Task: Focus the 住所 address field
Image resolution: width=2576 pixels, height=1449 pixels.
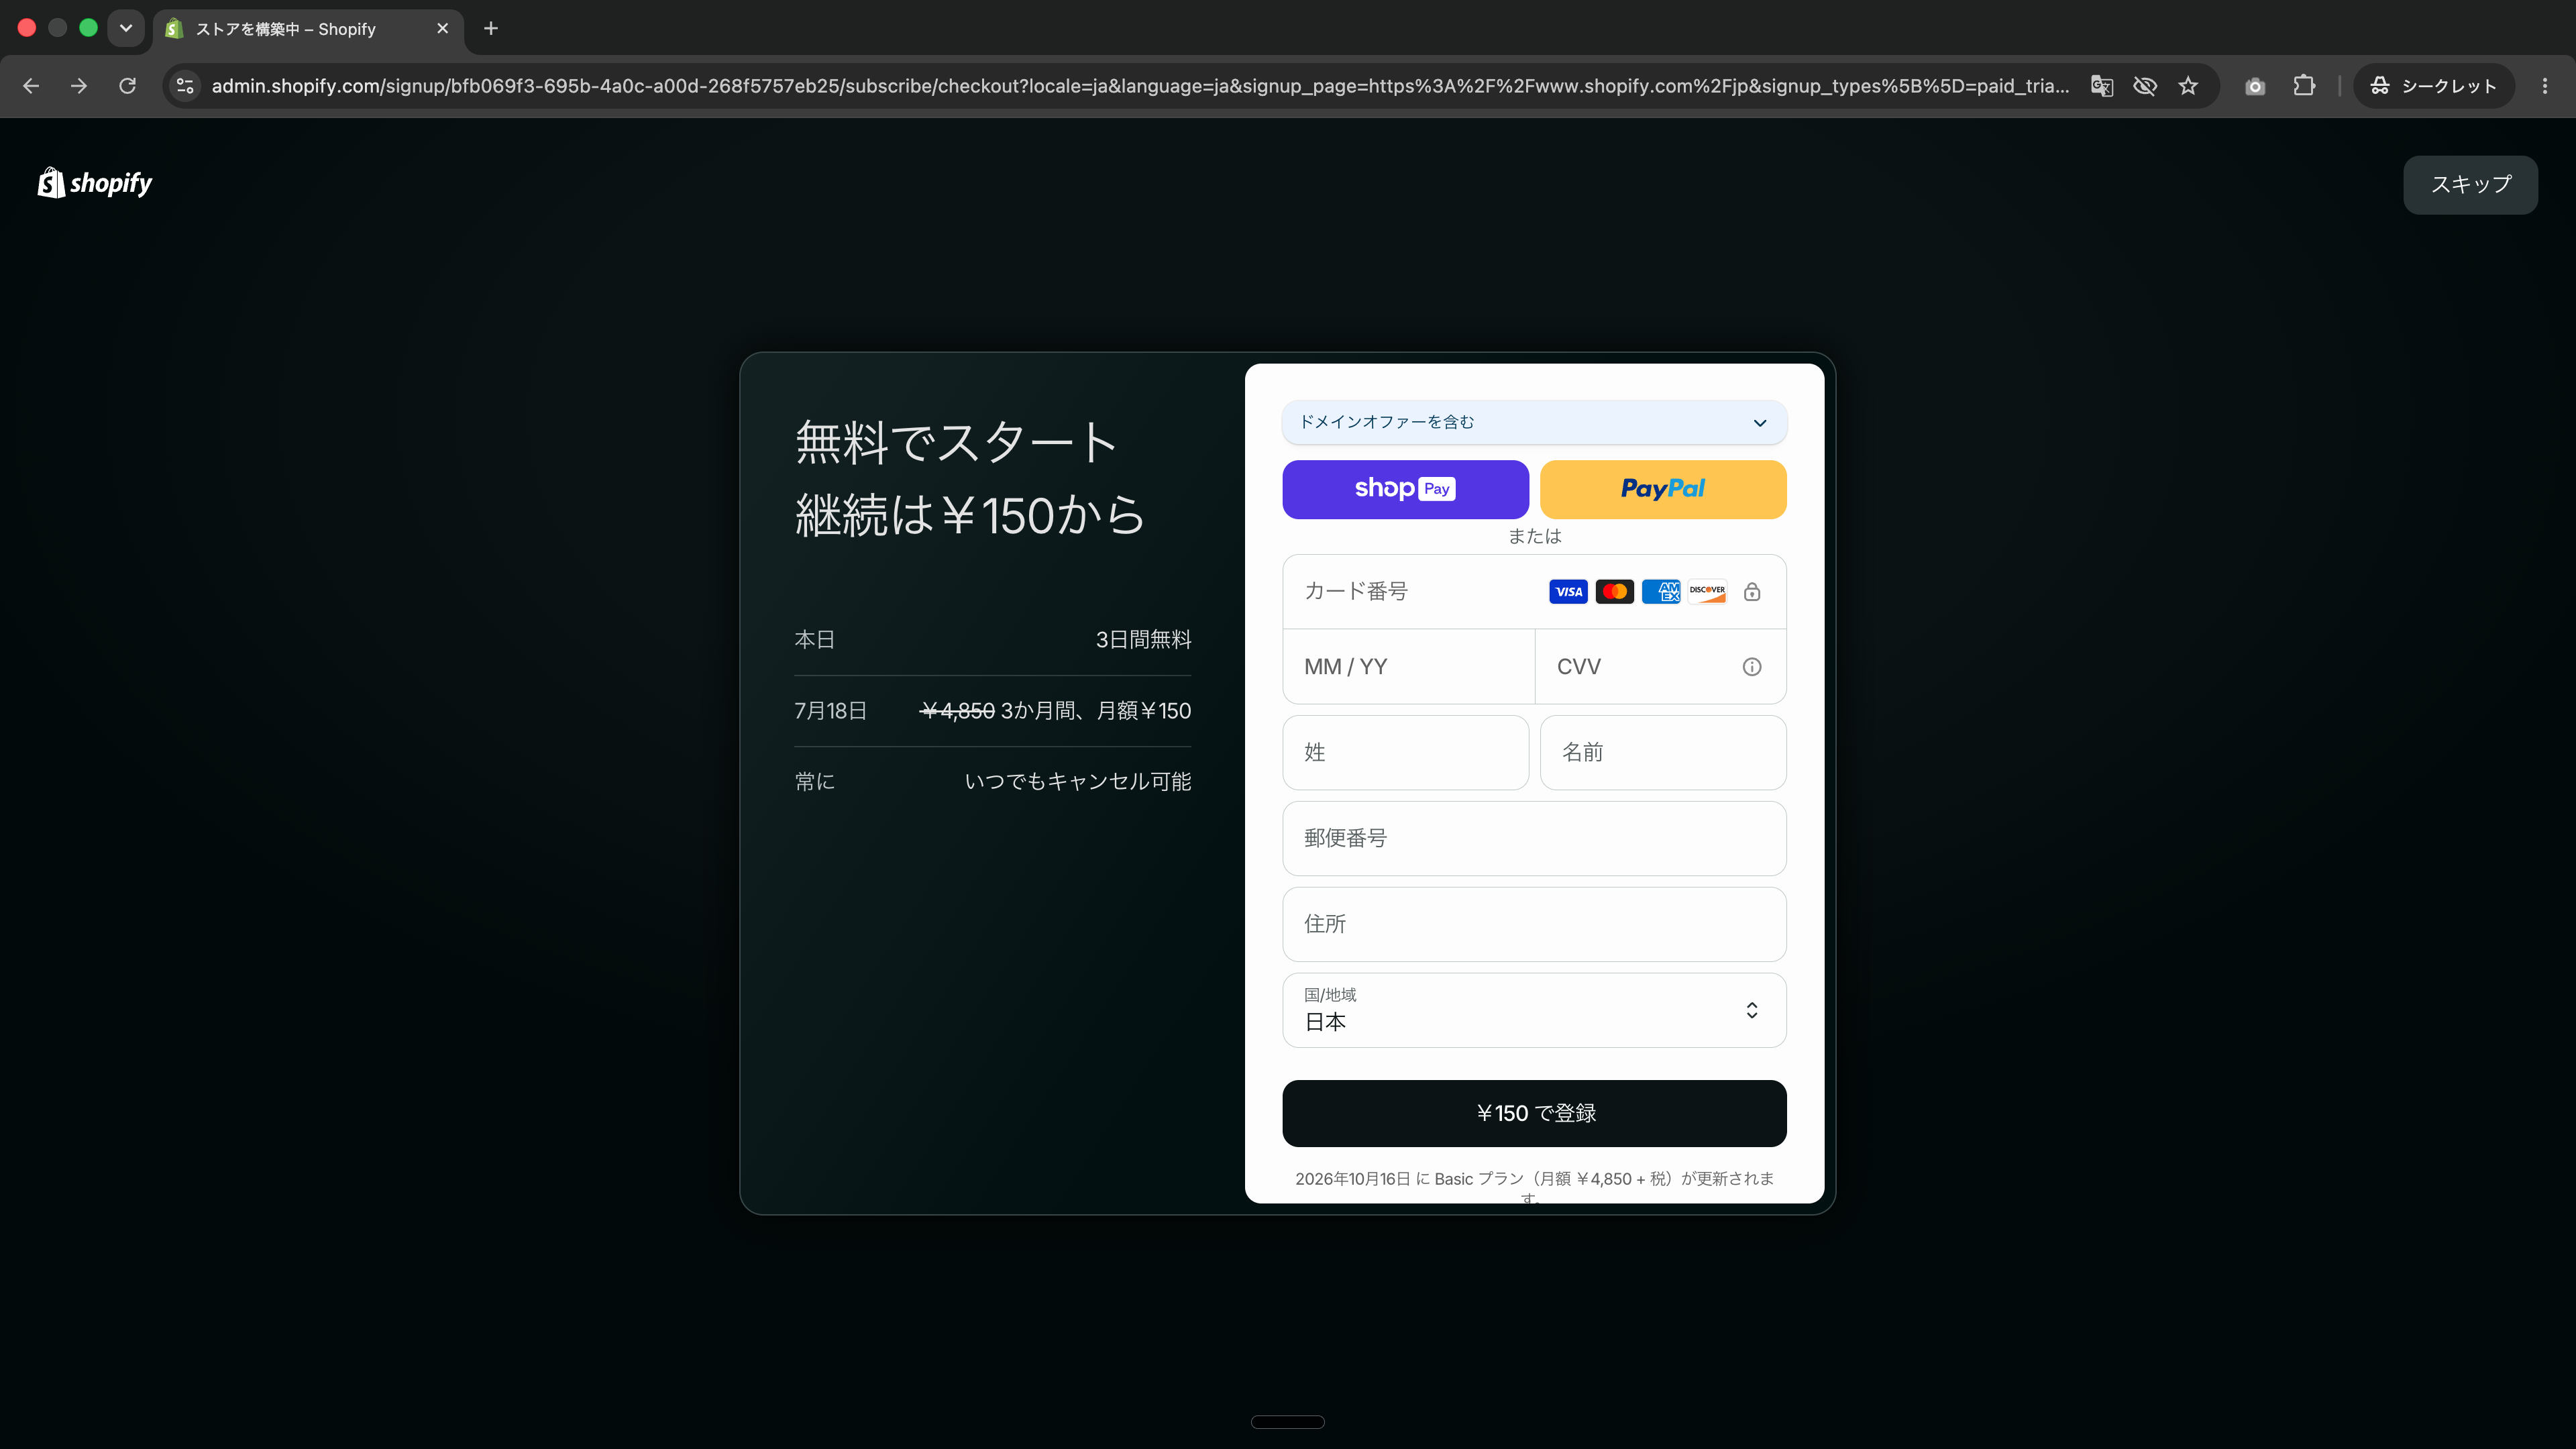Action: pyautogui.click(x=1534, y=925)
